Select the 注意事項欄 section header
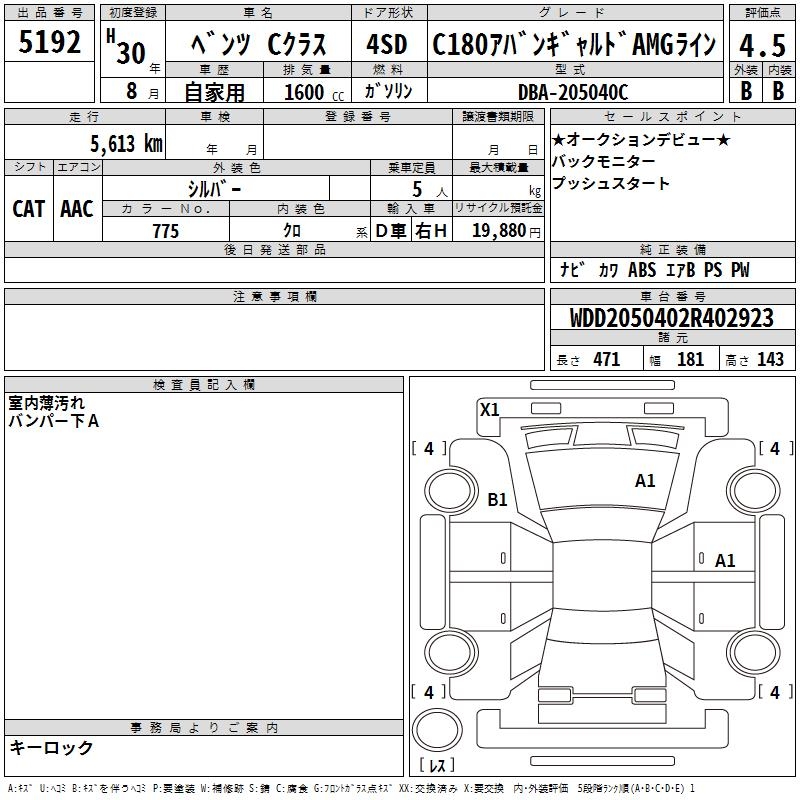This screenshot has width=800, height=800. click(x=275, y=296)
